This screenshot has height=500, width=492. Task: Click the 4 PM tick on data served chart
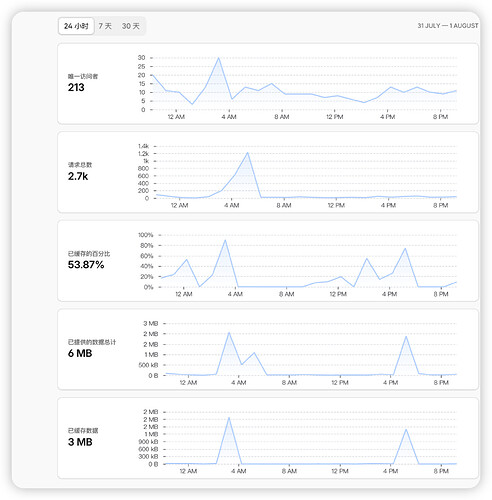click(x=390, y=382)
